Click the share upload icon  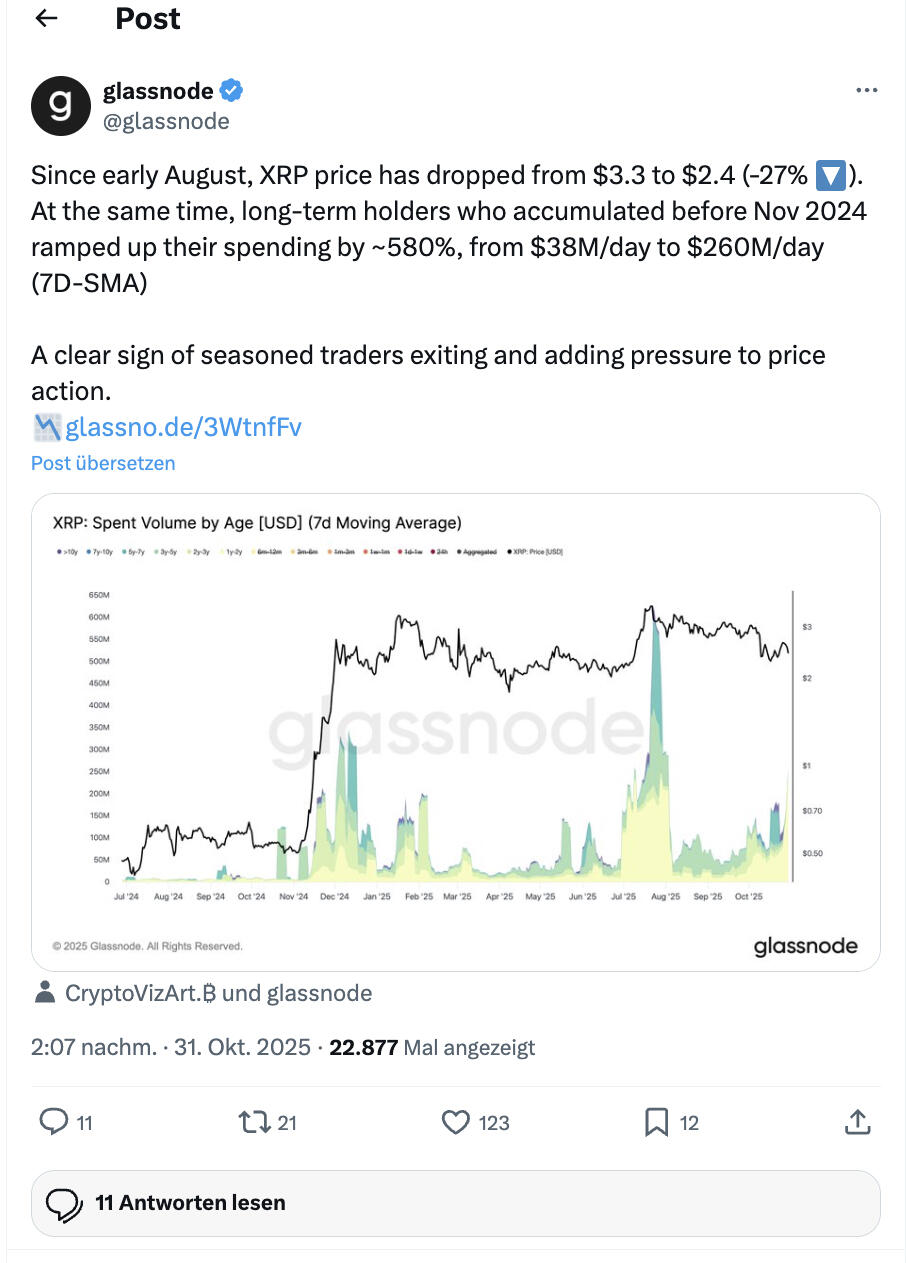[857, 1123]
